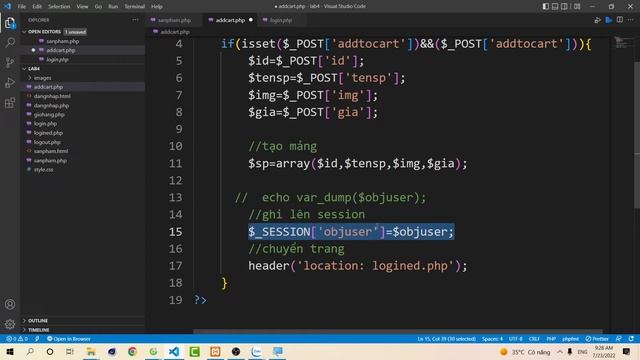Viewport: 640px width, 360px height.
Task: Click the Visual Studio Code taskbar icon
Action: (x=174, y=351)
